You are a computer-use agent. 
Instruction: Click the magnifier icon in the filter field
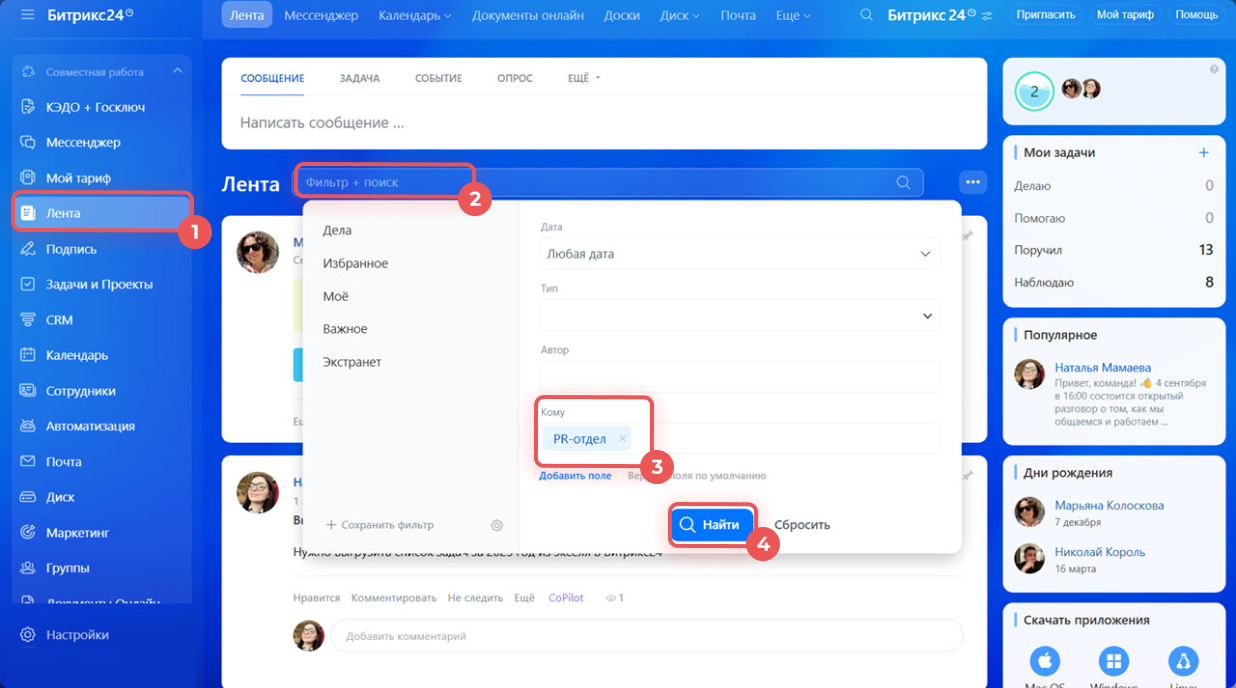[903, 182]
